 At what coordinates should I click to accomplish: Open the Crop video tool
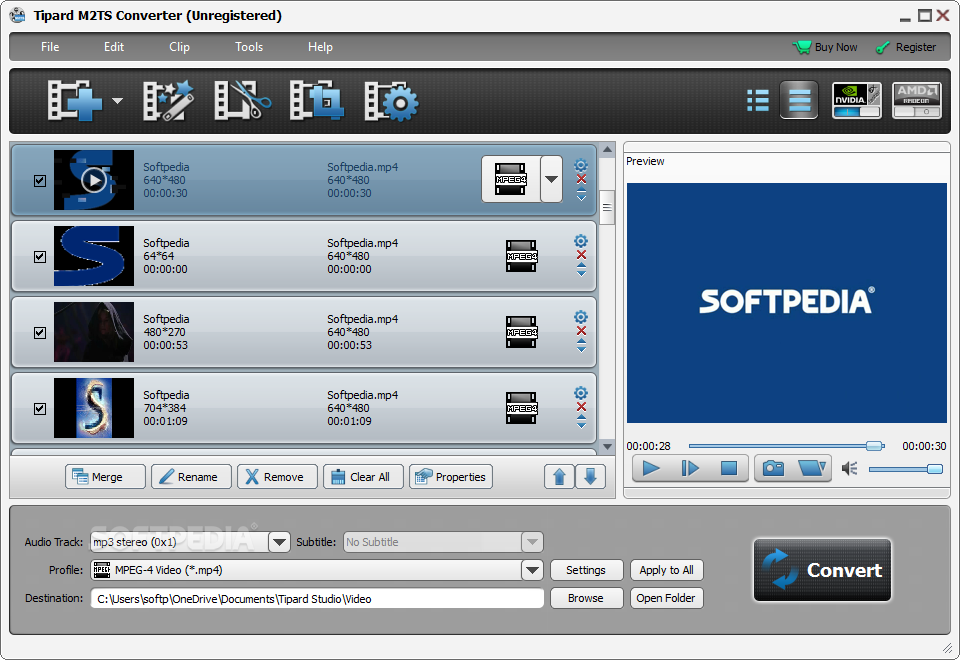316,101
